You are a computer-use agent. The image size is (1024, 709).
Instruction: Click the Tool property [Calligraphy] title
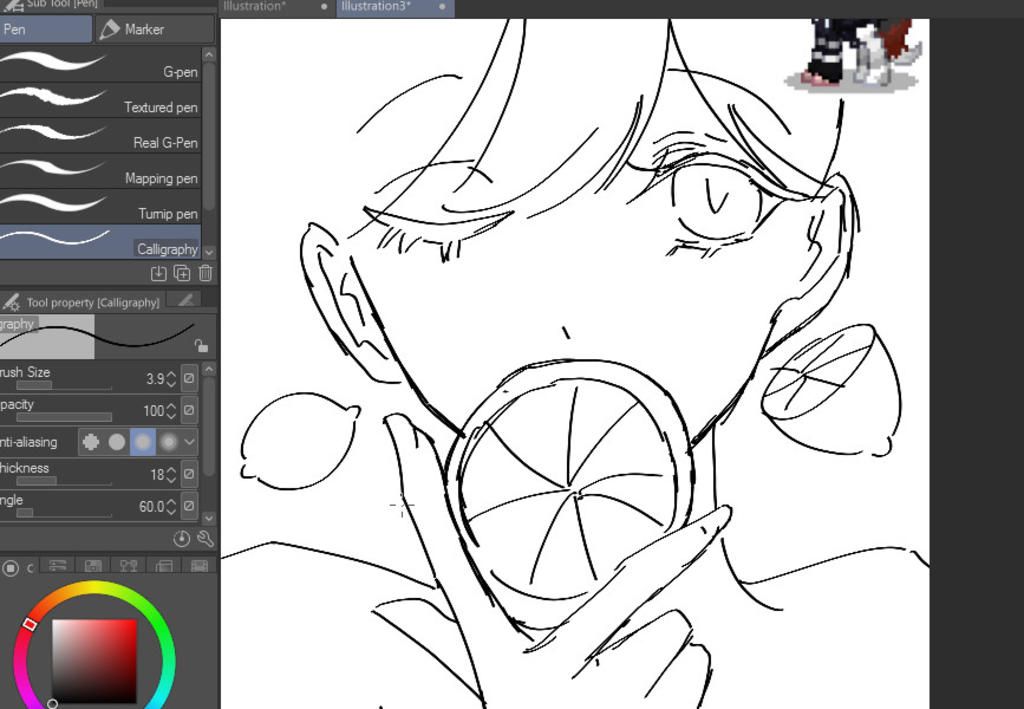click(x=93, y=303)
